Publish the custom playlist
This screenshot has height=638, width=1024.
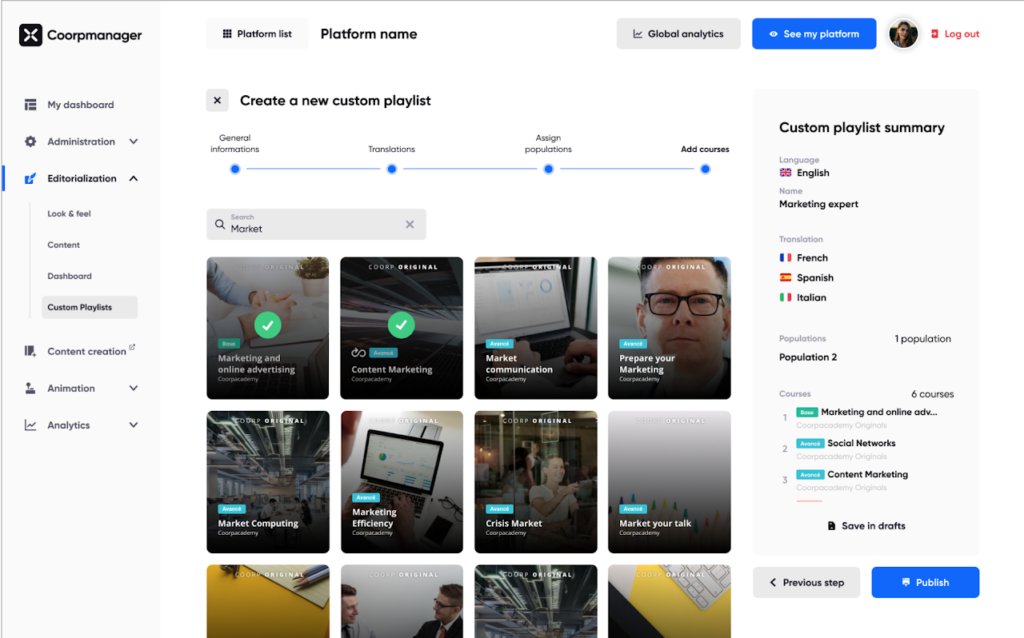tap(924, 582)
